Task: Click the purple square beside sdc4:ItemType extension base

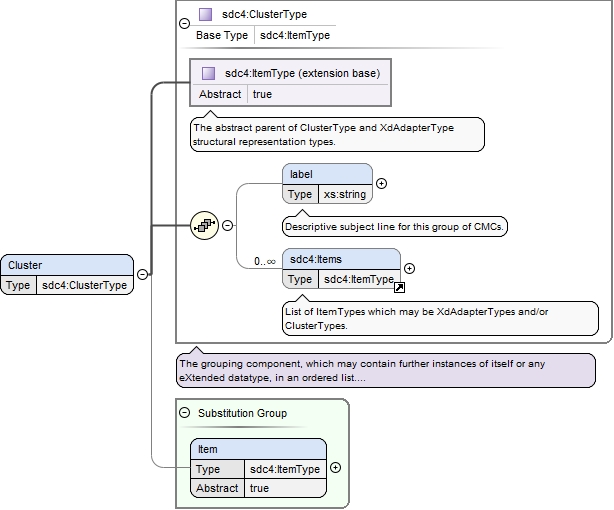Action: 208,73
